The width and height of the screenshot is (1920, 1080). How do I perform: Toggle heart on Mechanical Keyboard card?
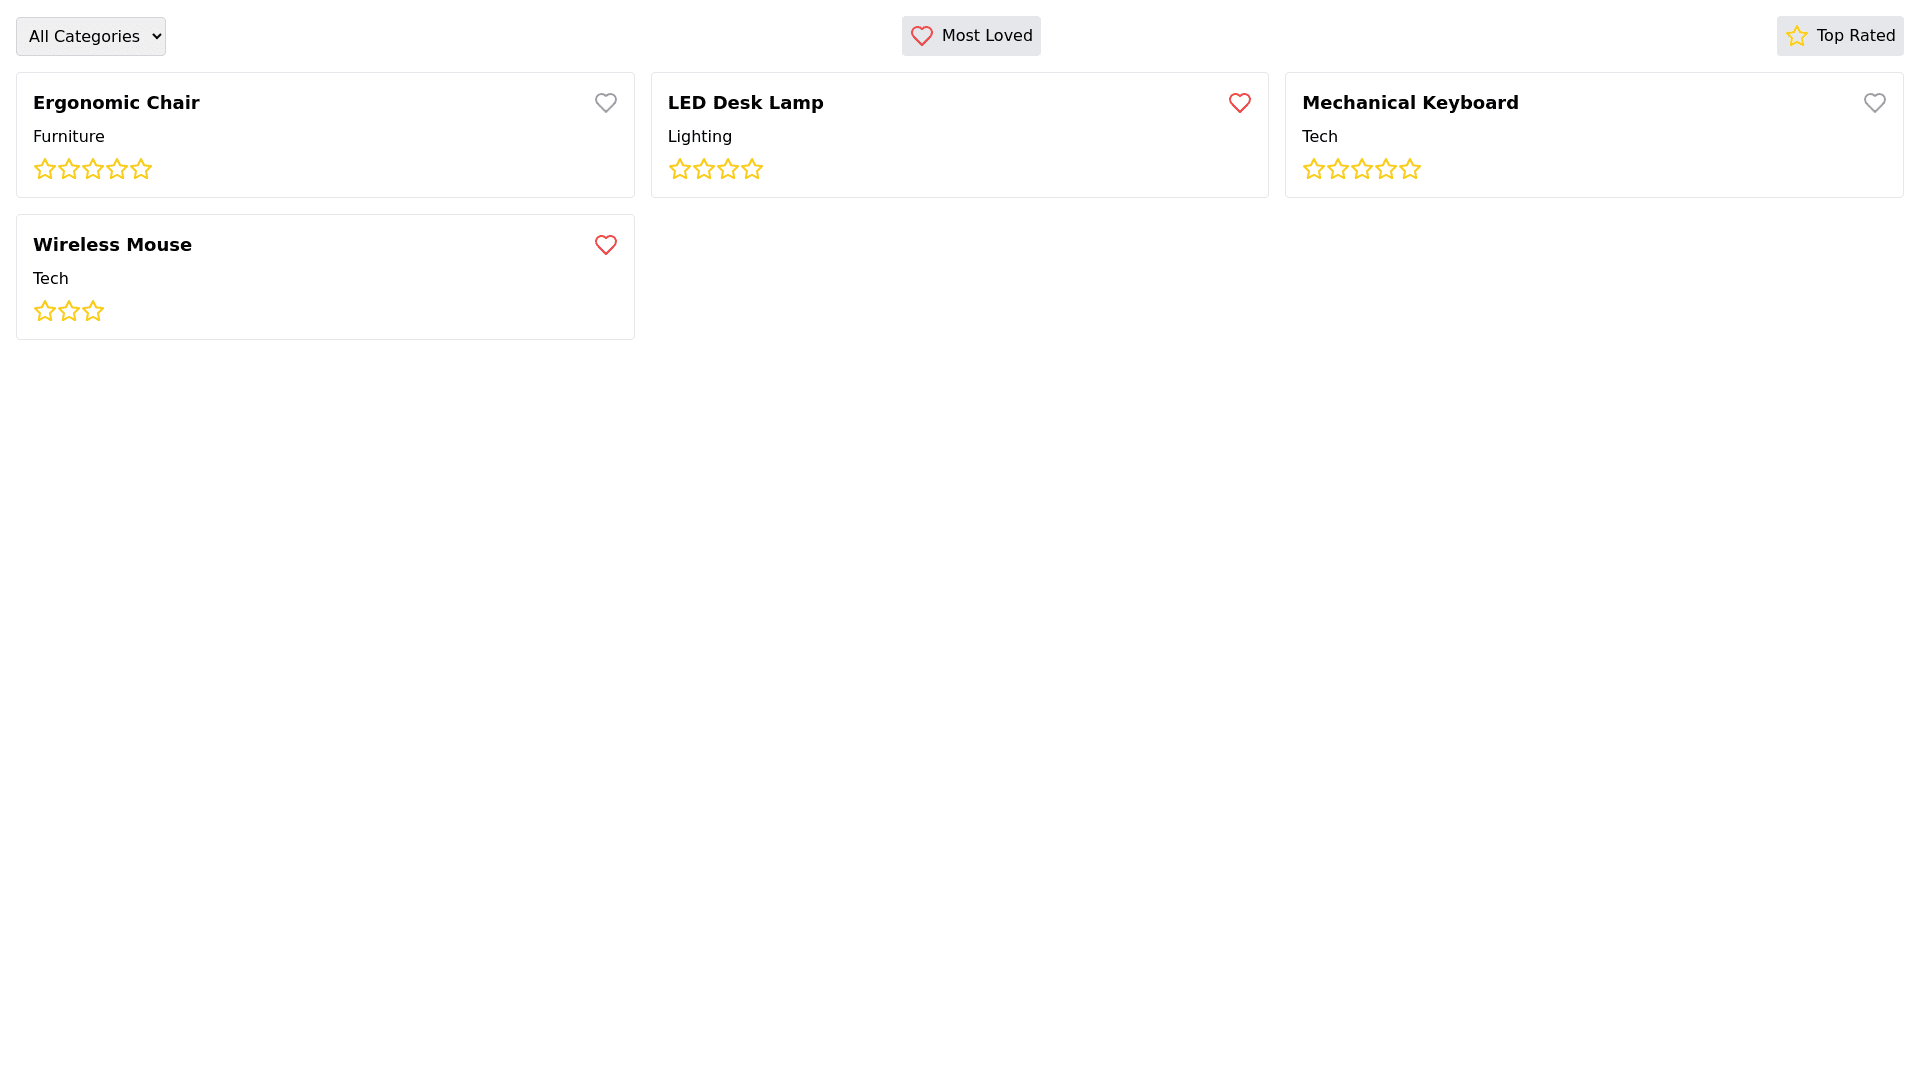pyautogui.click(x=1874, y=103)
